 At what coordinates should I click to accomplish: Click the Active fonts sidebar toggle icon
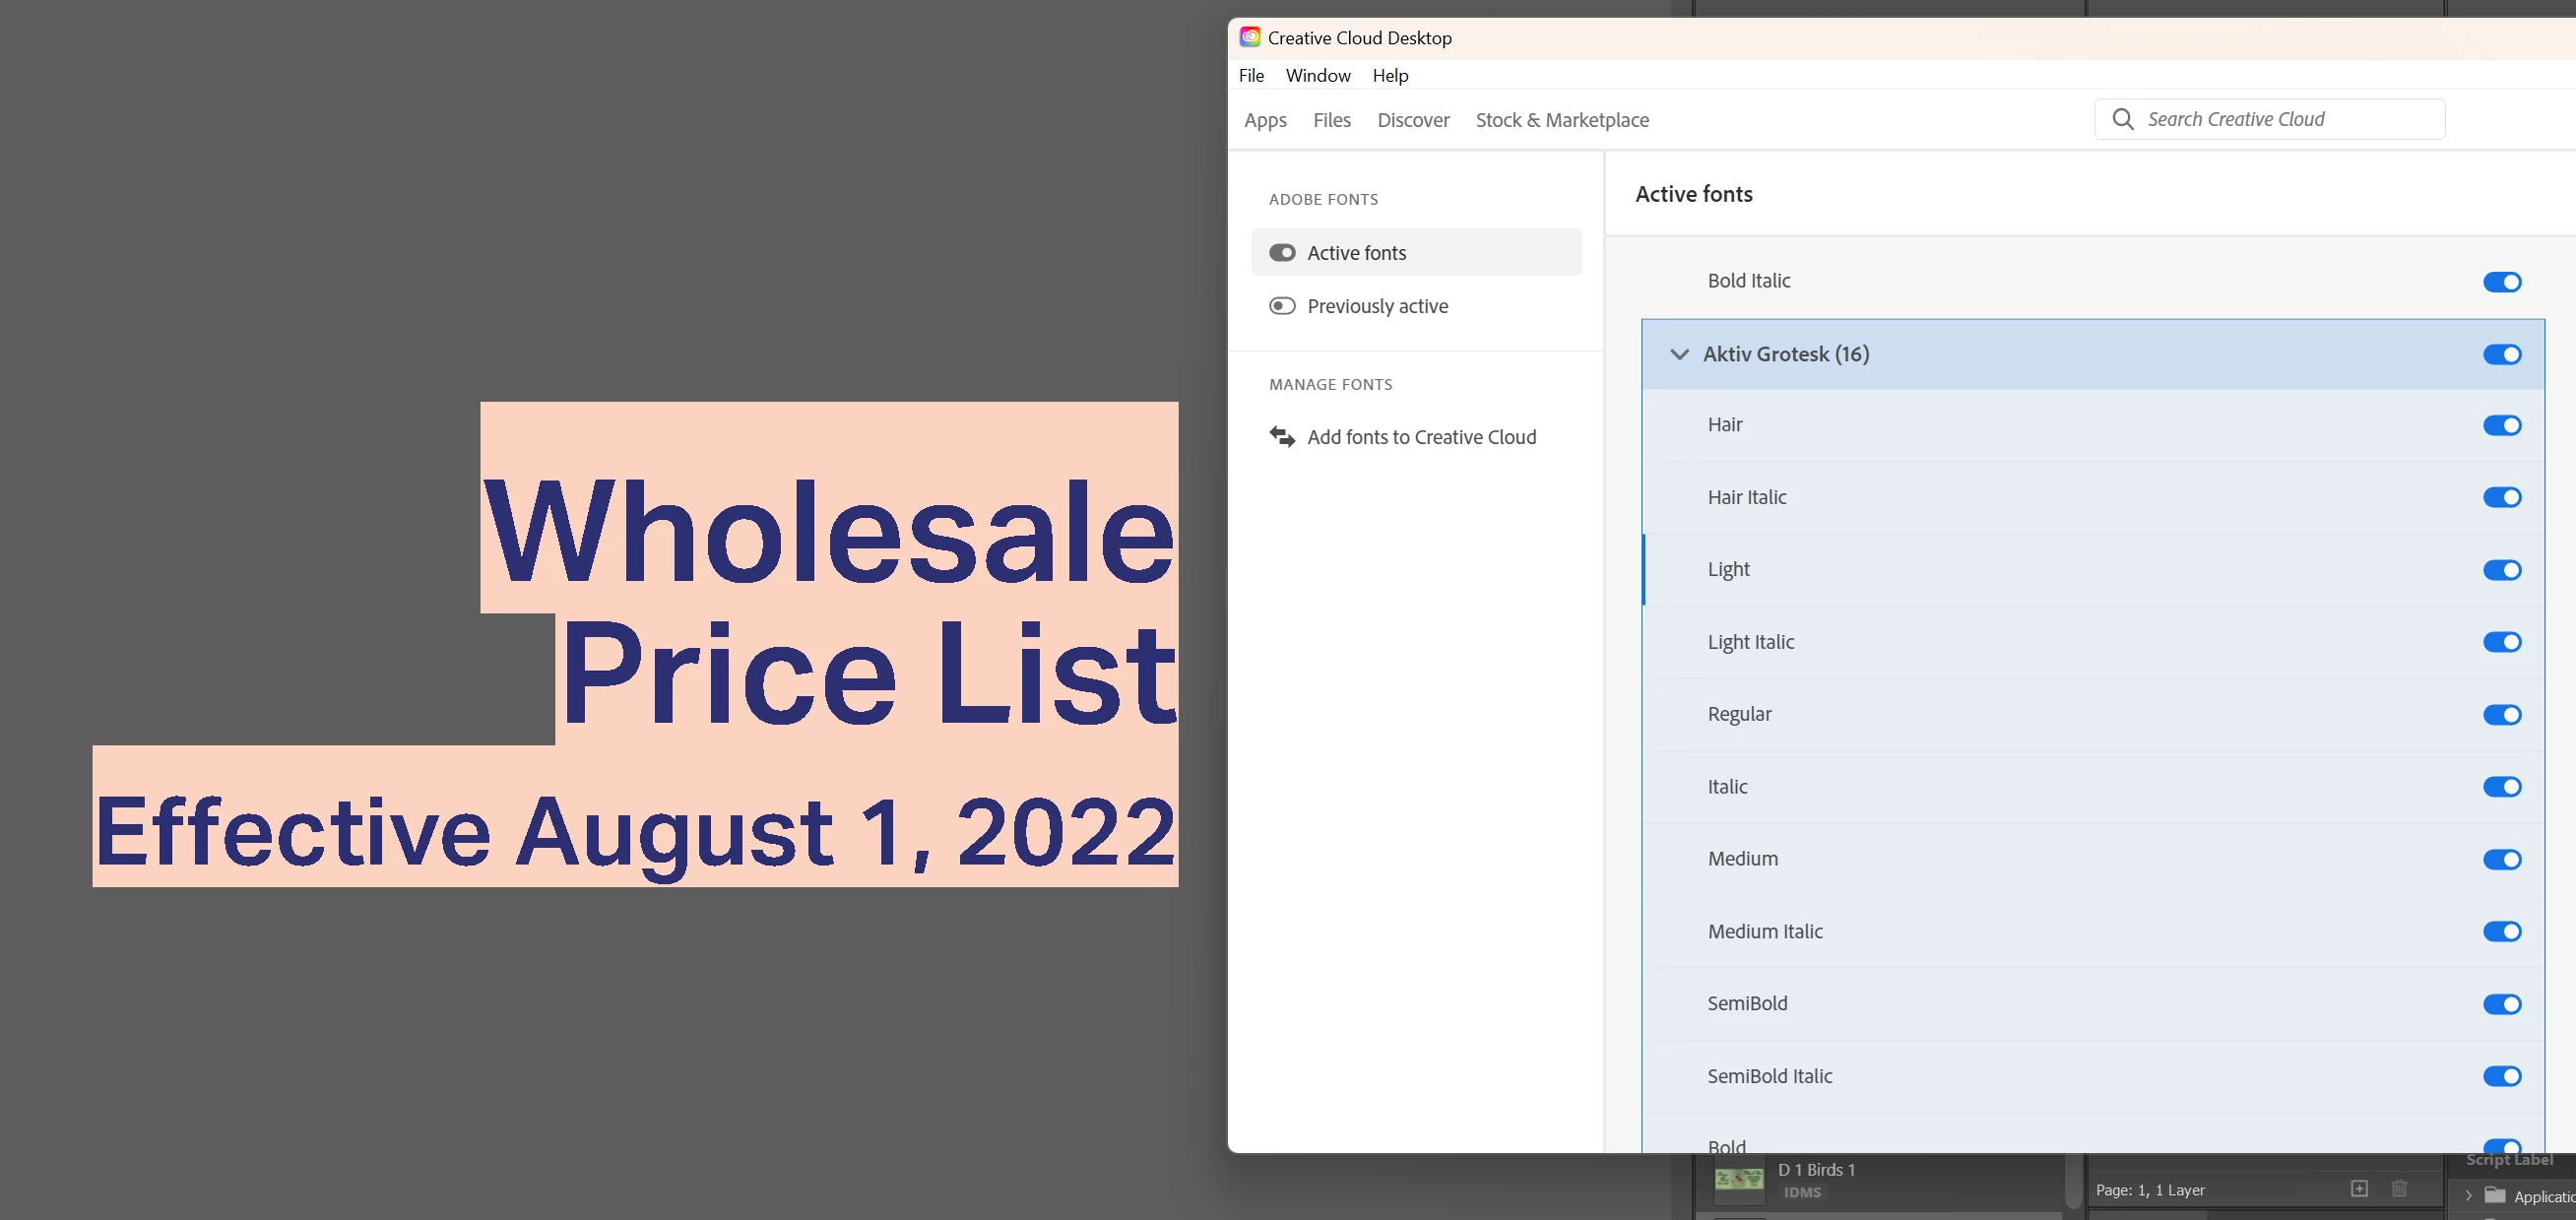click(1282, 253)
